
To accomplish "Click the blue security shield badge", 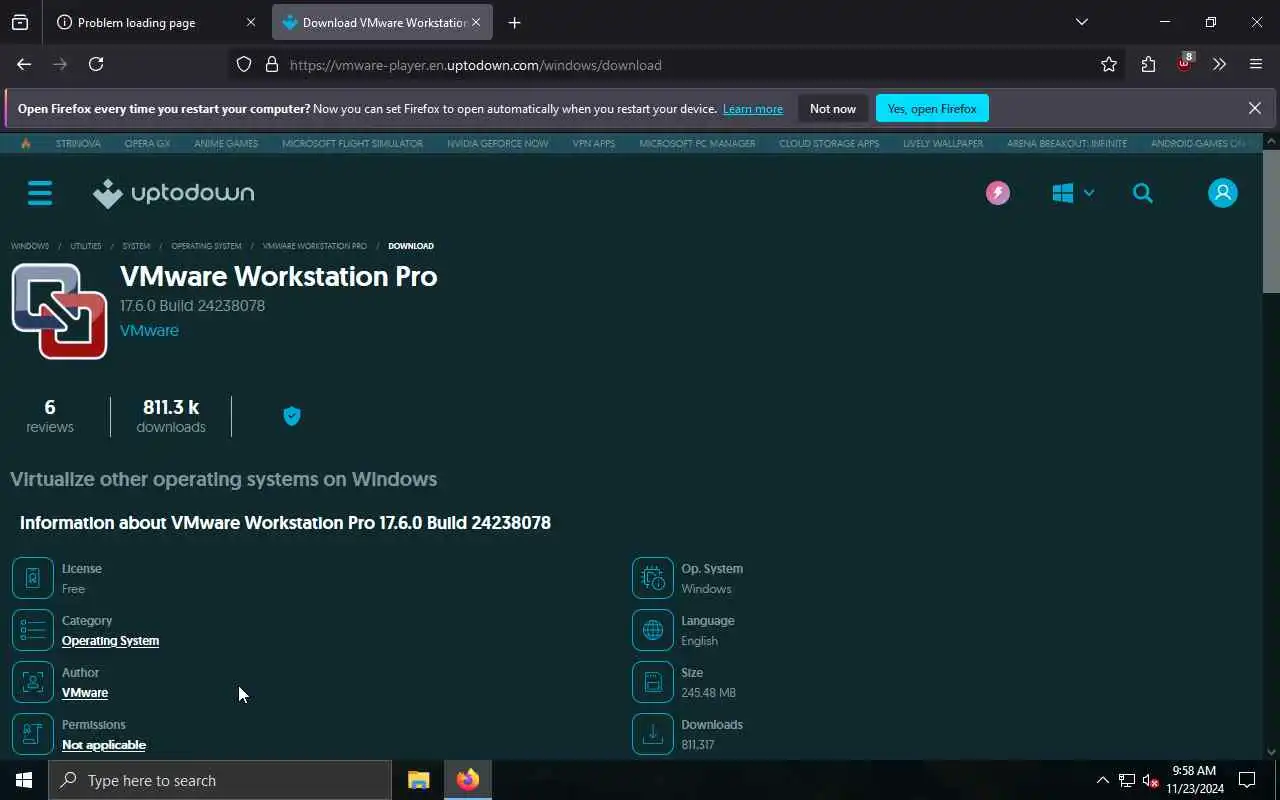I will coord(292,416).
